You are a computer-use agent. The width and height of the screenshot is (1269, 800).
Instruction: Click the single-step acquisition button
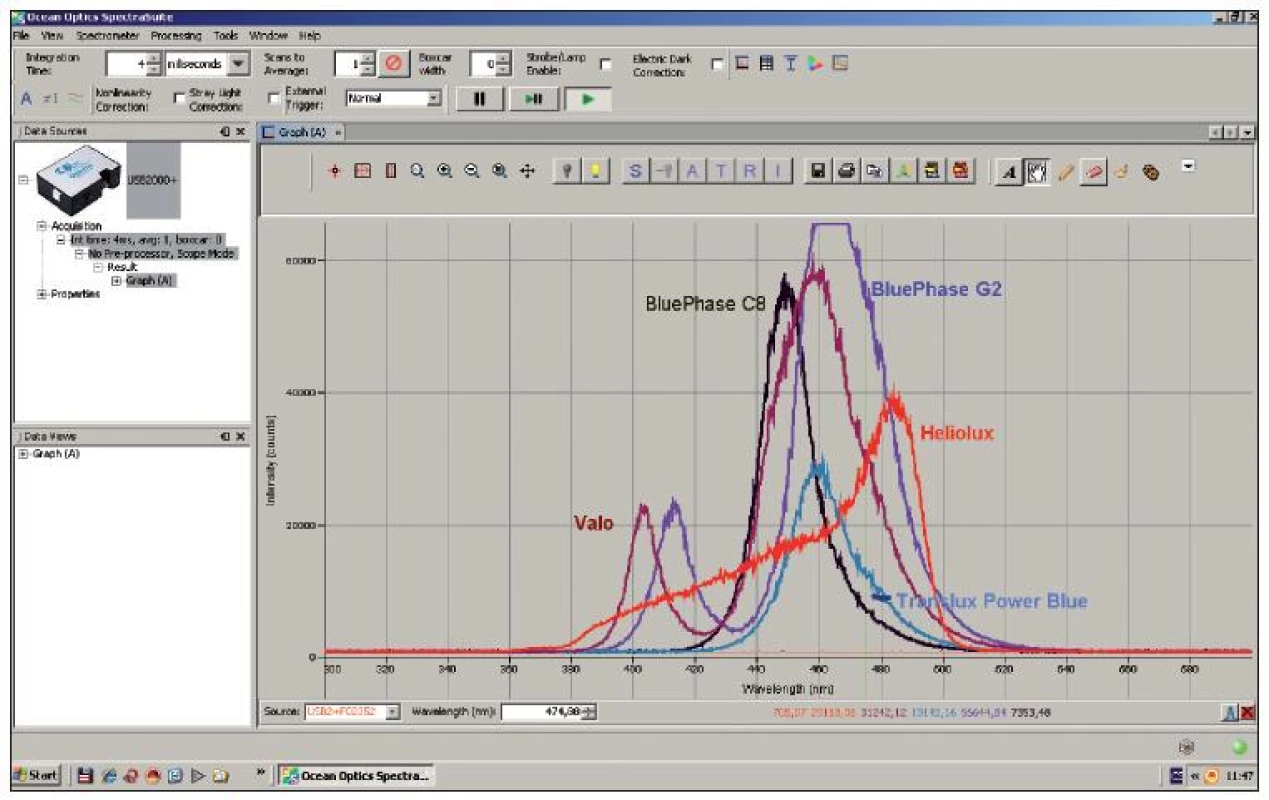coord(533,99)
